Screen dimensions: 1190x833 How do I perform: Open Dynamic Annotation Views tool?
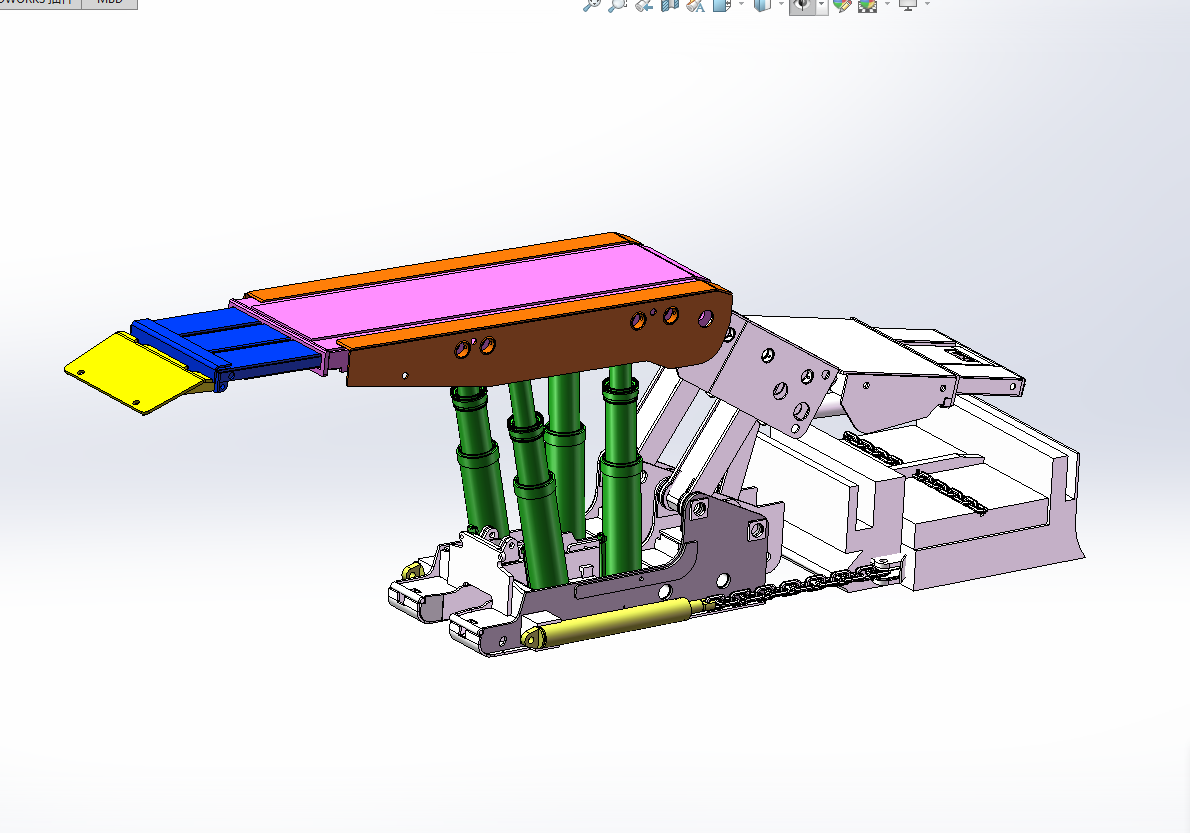tap(694, 5)
